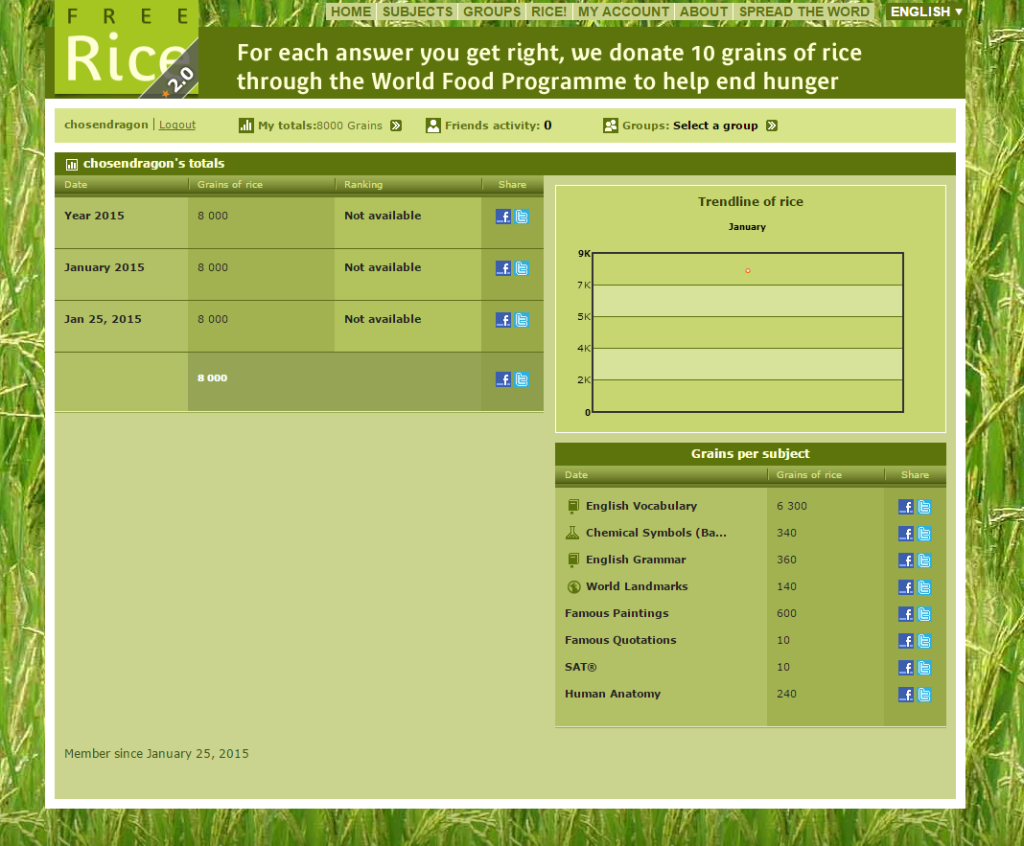Screen dimensions: 1024x846
Task: Share Jan 25, 2015 total on Facebook
Action: 503,320
